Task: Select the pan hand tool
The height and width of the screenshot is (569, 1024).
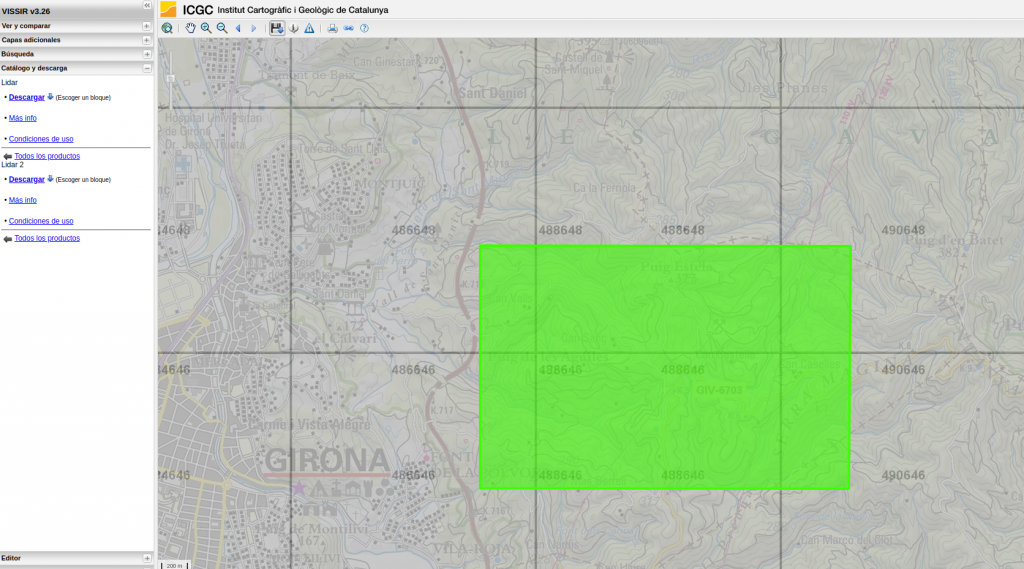Action: pos(190,28)
